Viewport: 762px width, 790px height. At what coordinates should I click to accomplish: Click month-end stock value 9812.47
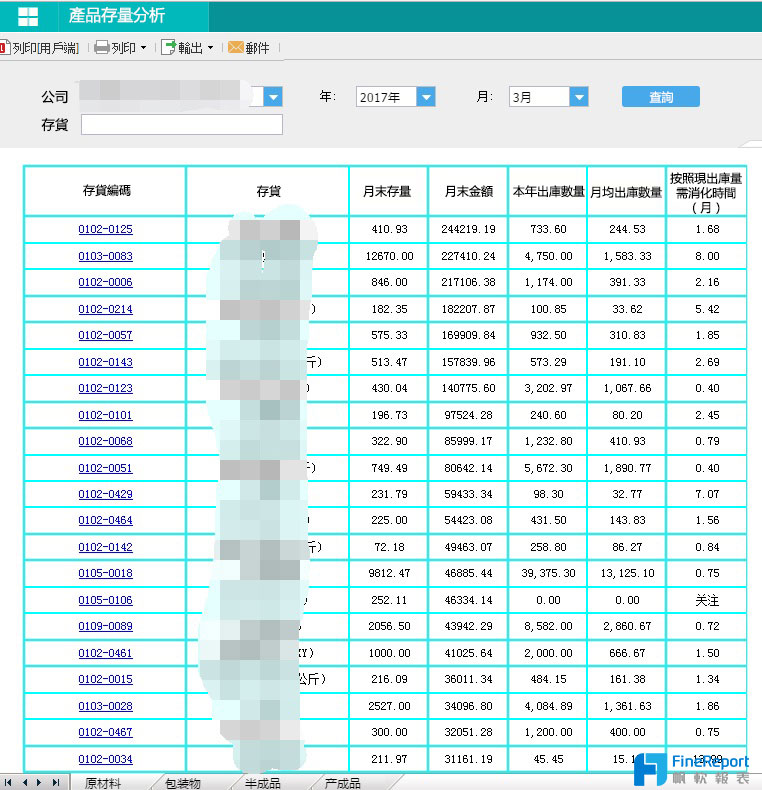pyautogui.click(x=389, y=573)
